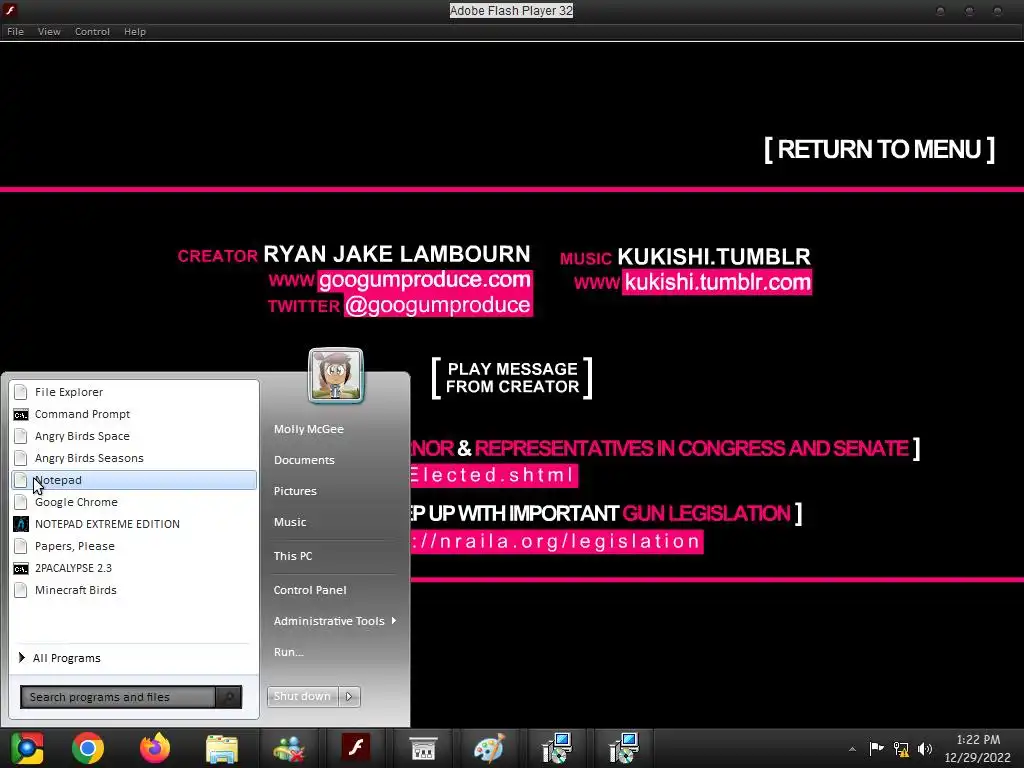Click the volume speaker tray icon
The image size is (1024, 768).
pyautogui.click(x=925, y=749)
